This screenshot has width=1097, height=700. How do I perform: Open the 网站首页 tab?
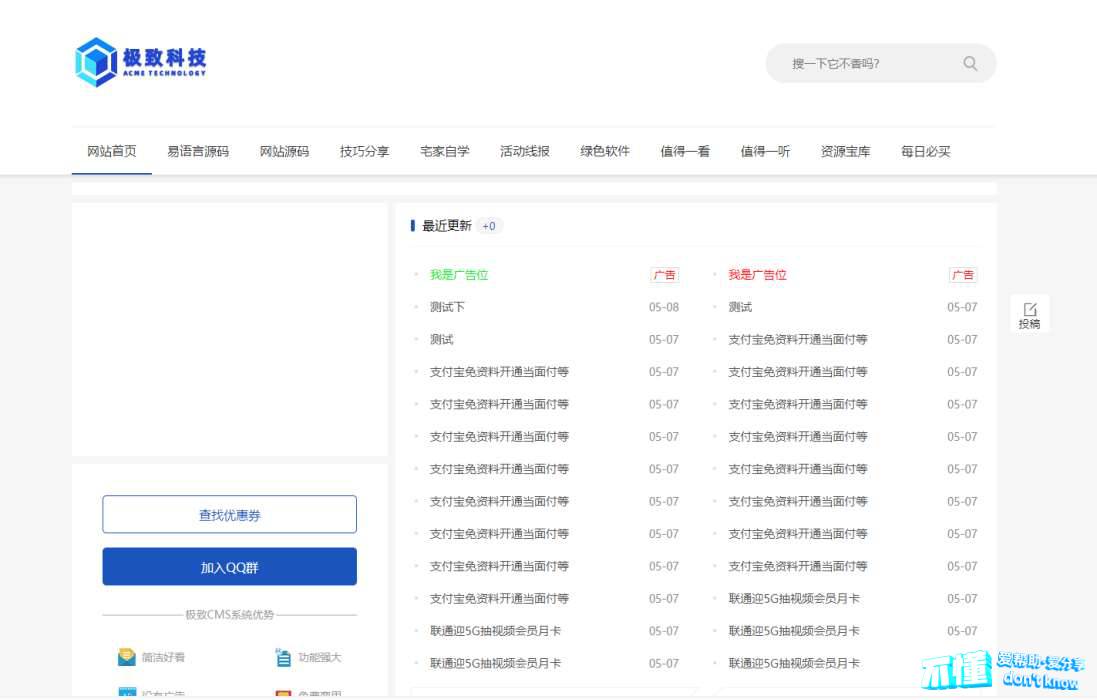112,152
